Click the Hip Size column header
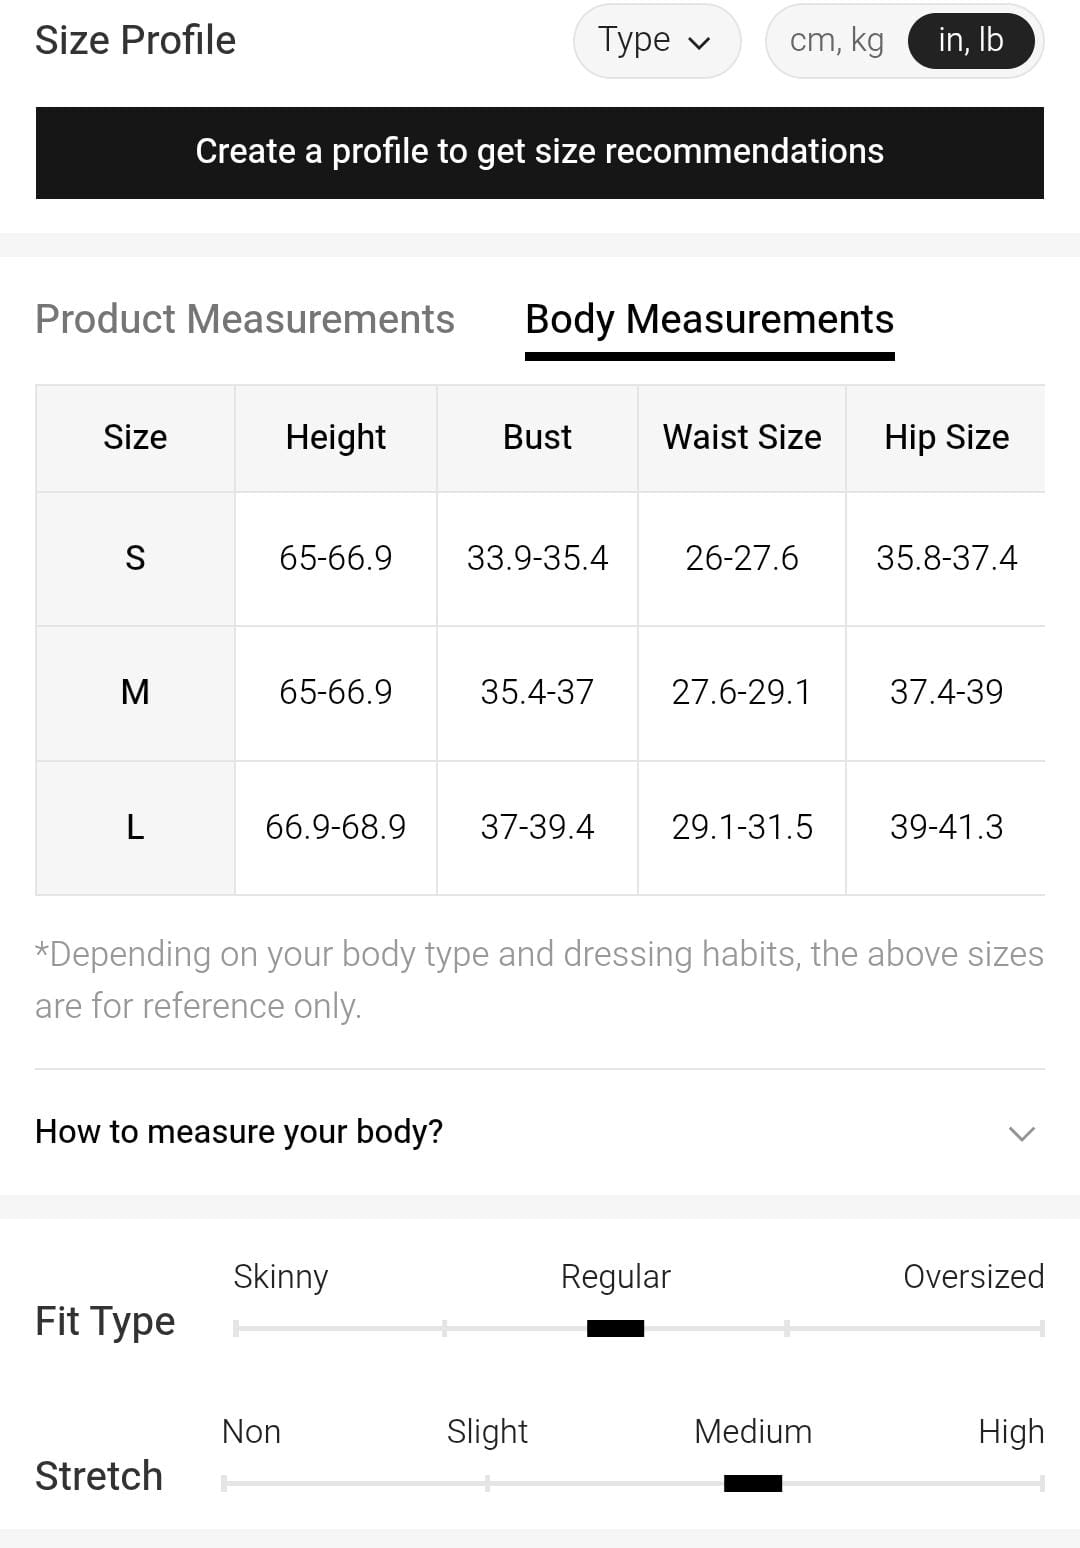The width and height of the screenshot is (1080, 1548). 946,437
